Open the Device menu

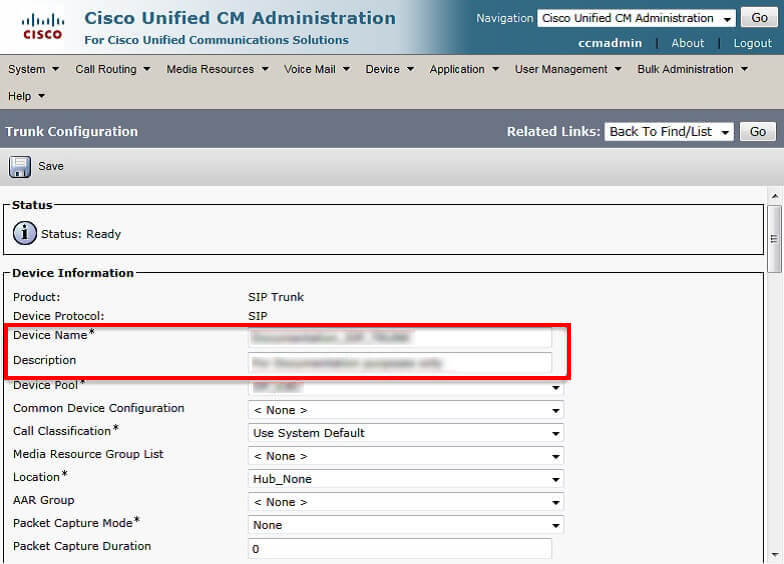[x=390, y=69]
